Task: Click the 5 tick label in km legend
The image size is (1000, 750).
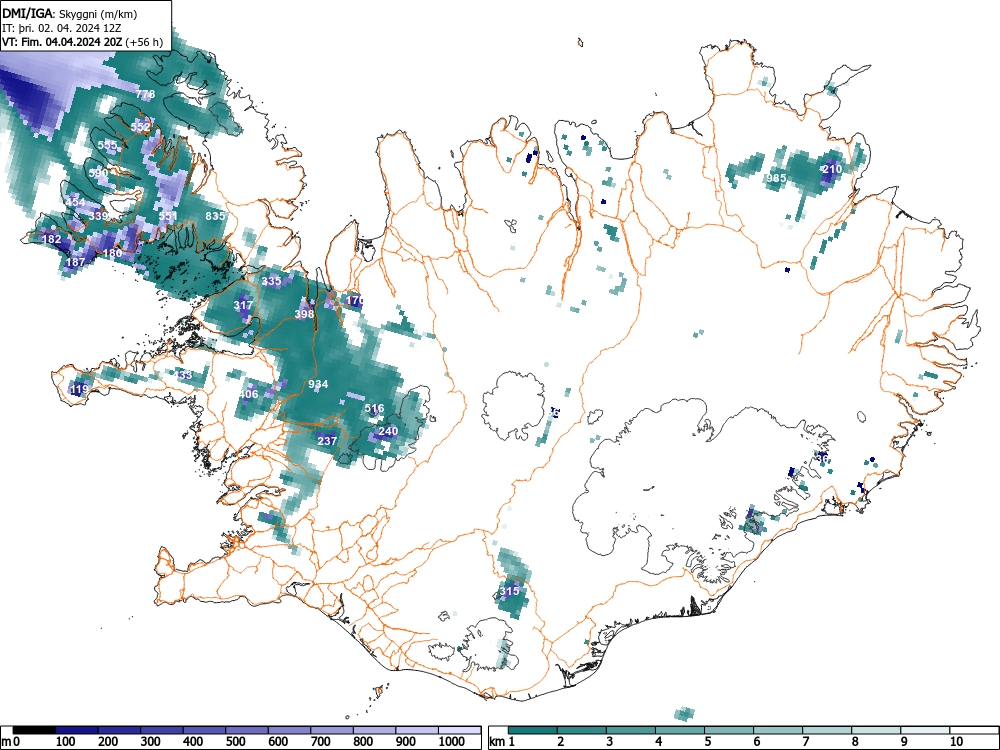Action: pos(708,742)
